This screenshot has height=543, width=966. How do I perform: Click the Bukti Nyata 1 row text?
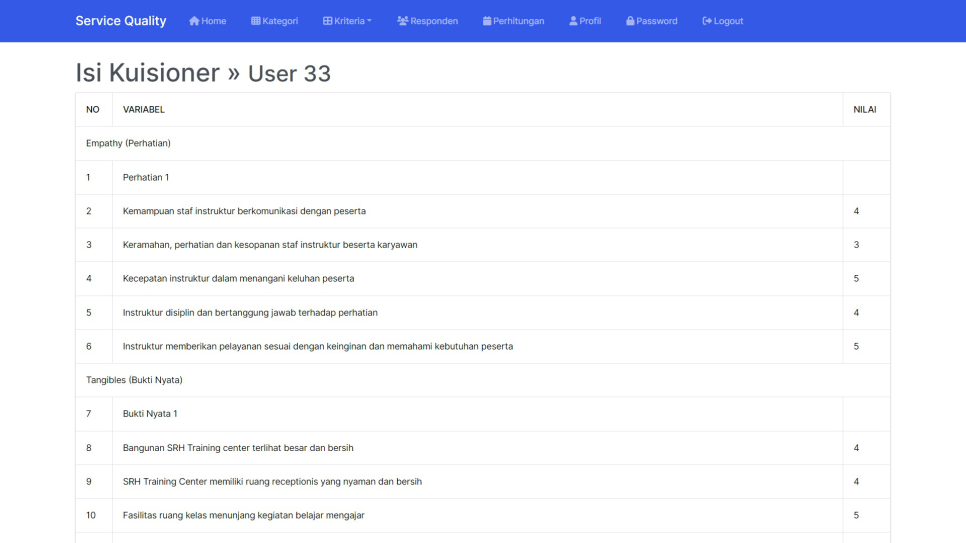click(x=150, y=414)
